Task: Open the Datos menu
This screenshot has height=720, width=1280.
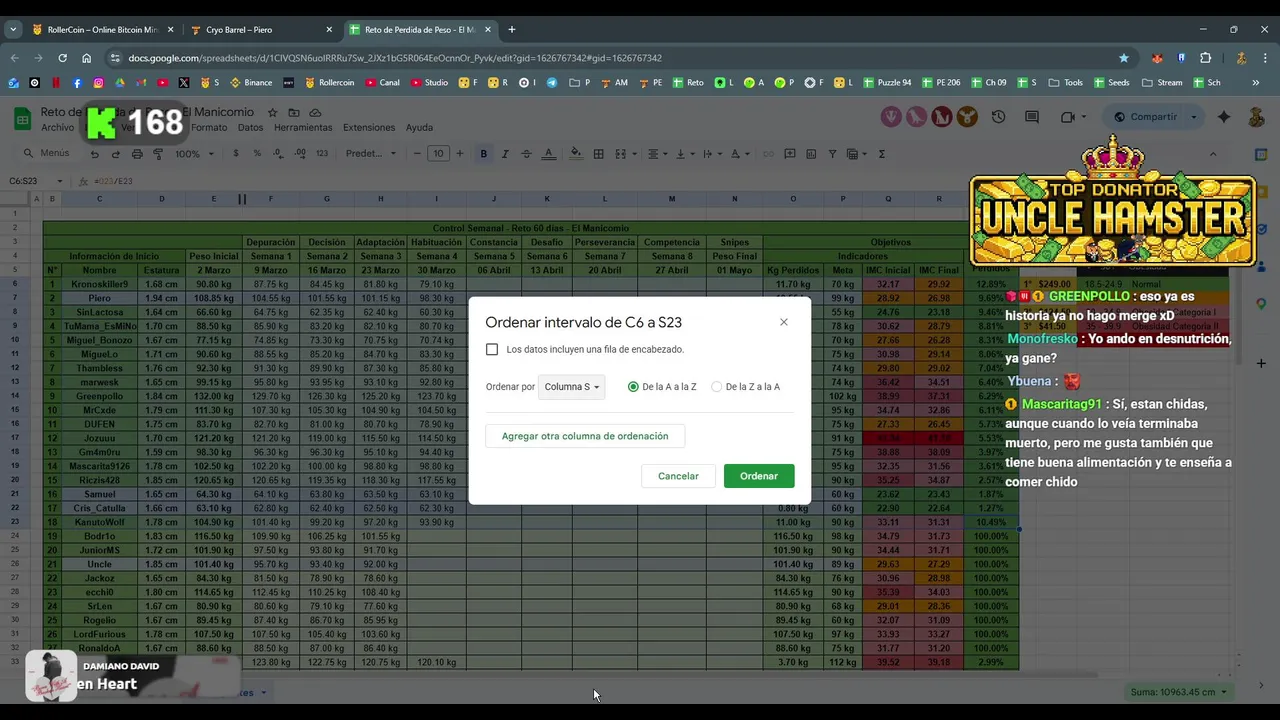Action: (x=251, y=128)
